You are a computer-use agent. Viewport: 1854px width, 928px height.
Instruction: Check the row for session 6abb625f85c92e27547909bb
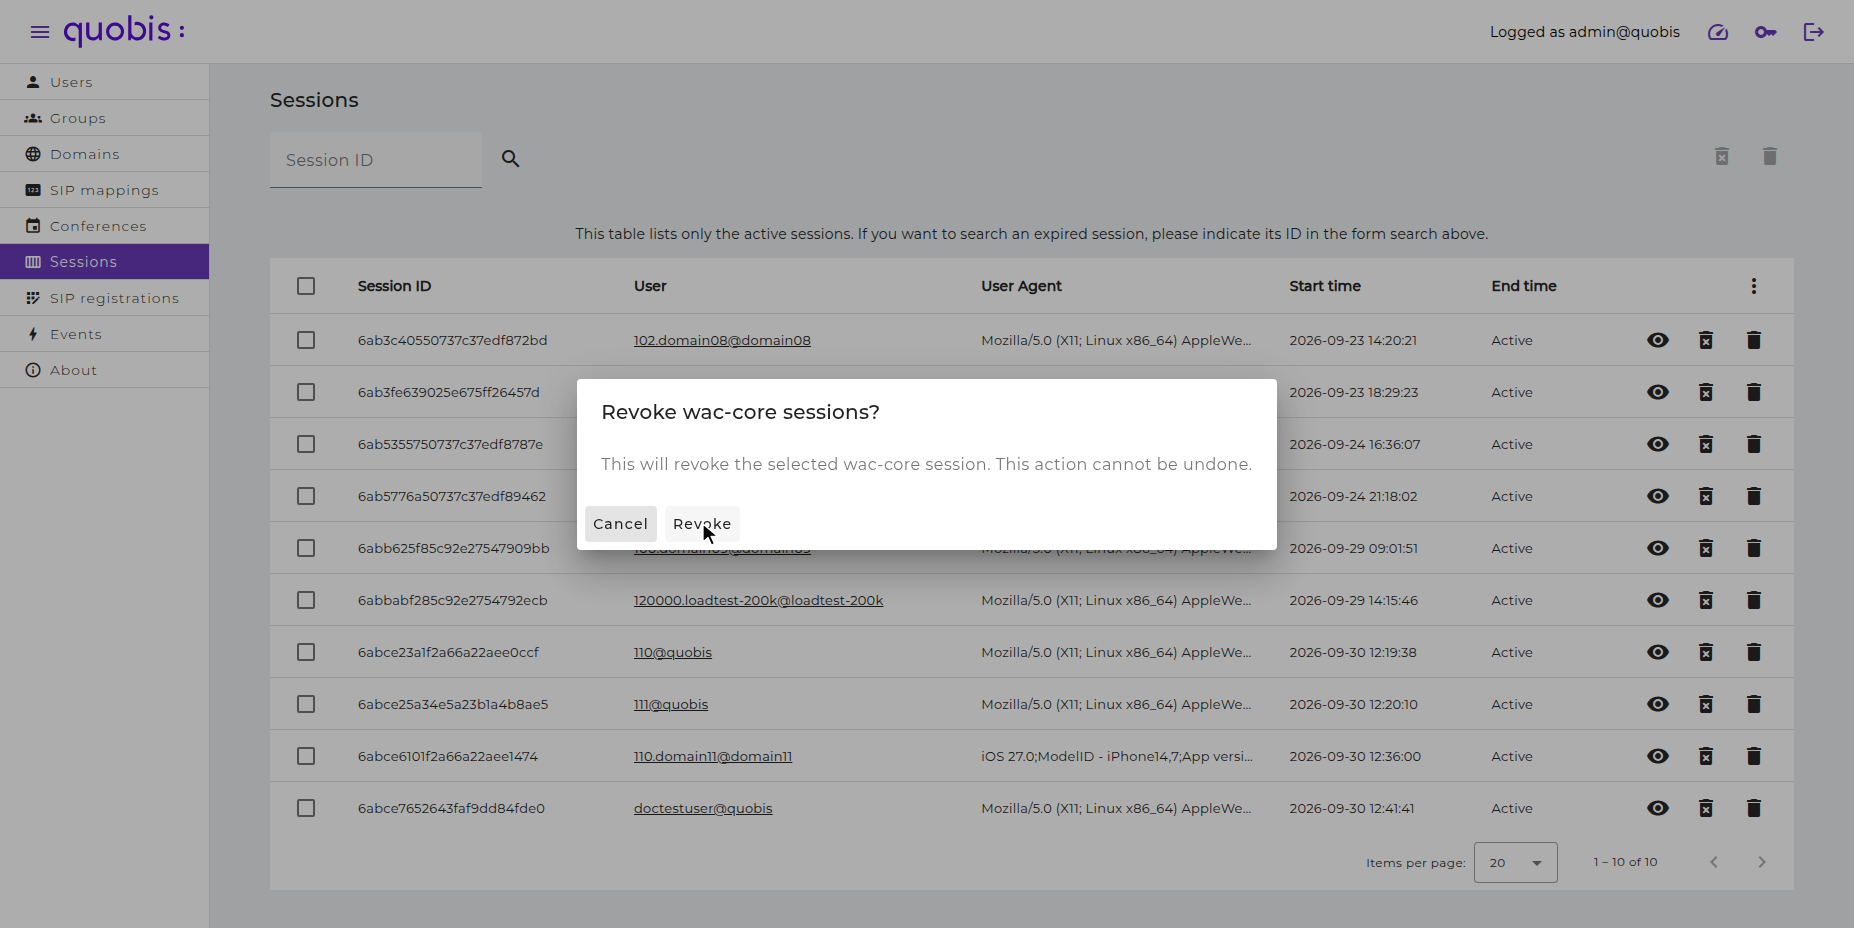point(306,548)
